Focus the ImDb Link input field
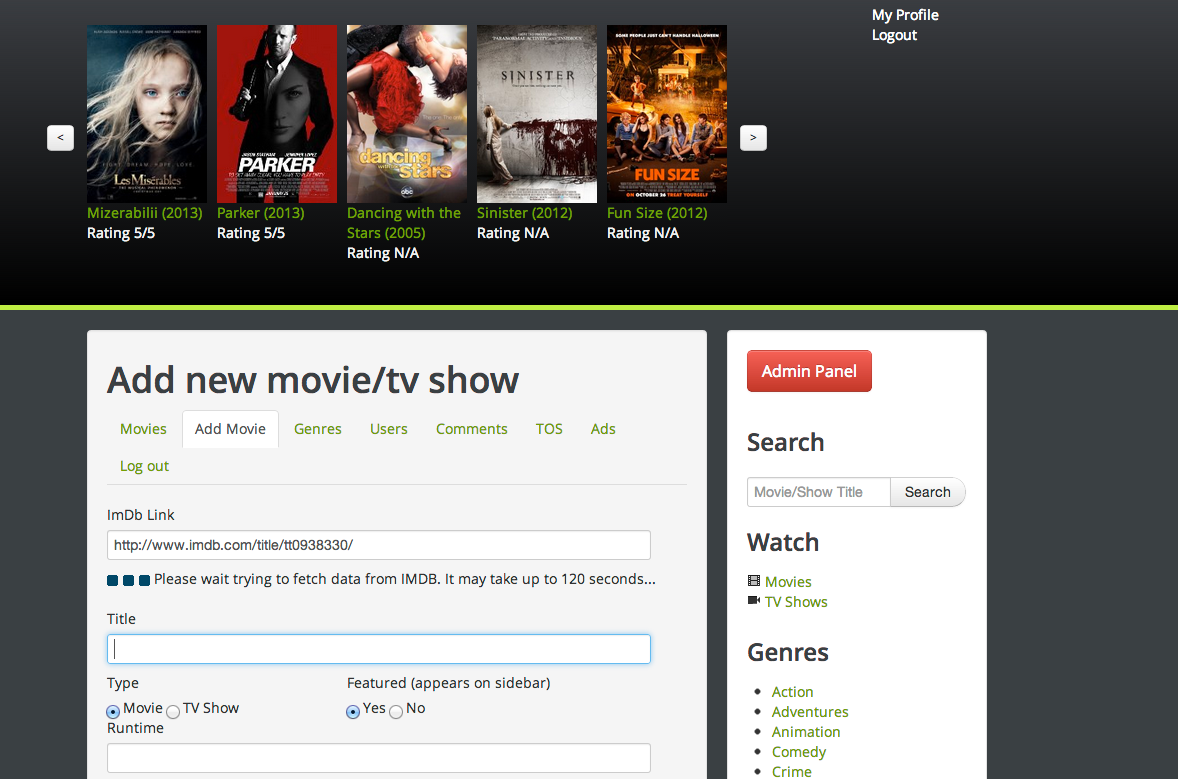This screenshot has height=779, width=1178. point(379,545)
